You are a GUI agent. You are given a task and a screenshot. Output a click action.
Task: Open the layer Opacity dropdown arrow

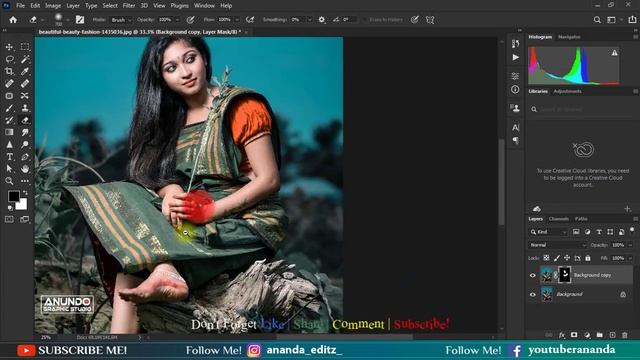[x=631, y=245]
